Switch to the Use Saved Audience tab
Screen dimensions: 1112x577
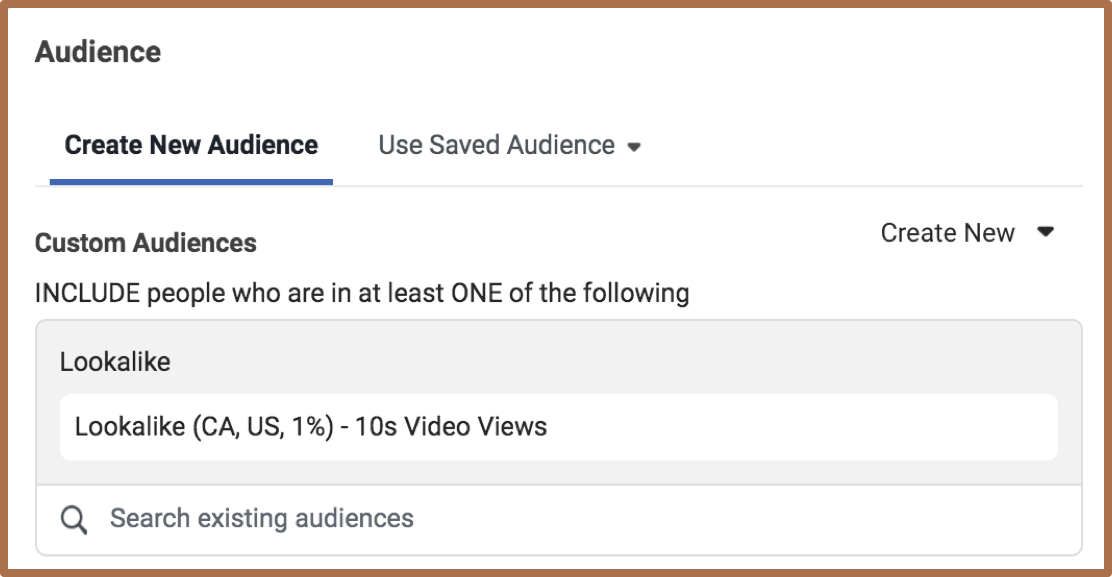point(496,145)
